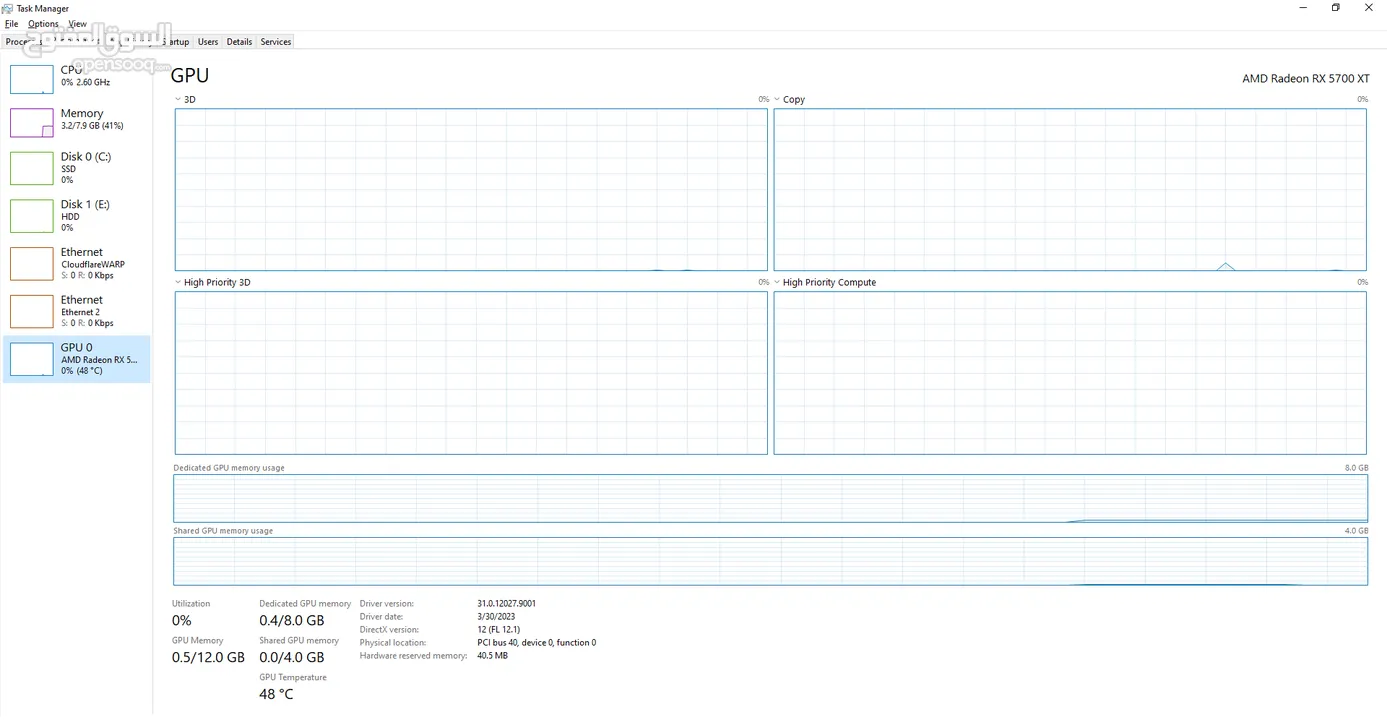Click DirectX version 12 (FL 12.1)
The width and height of the screenshot is (1387, 720).
(499, 630)
